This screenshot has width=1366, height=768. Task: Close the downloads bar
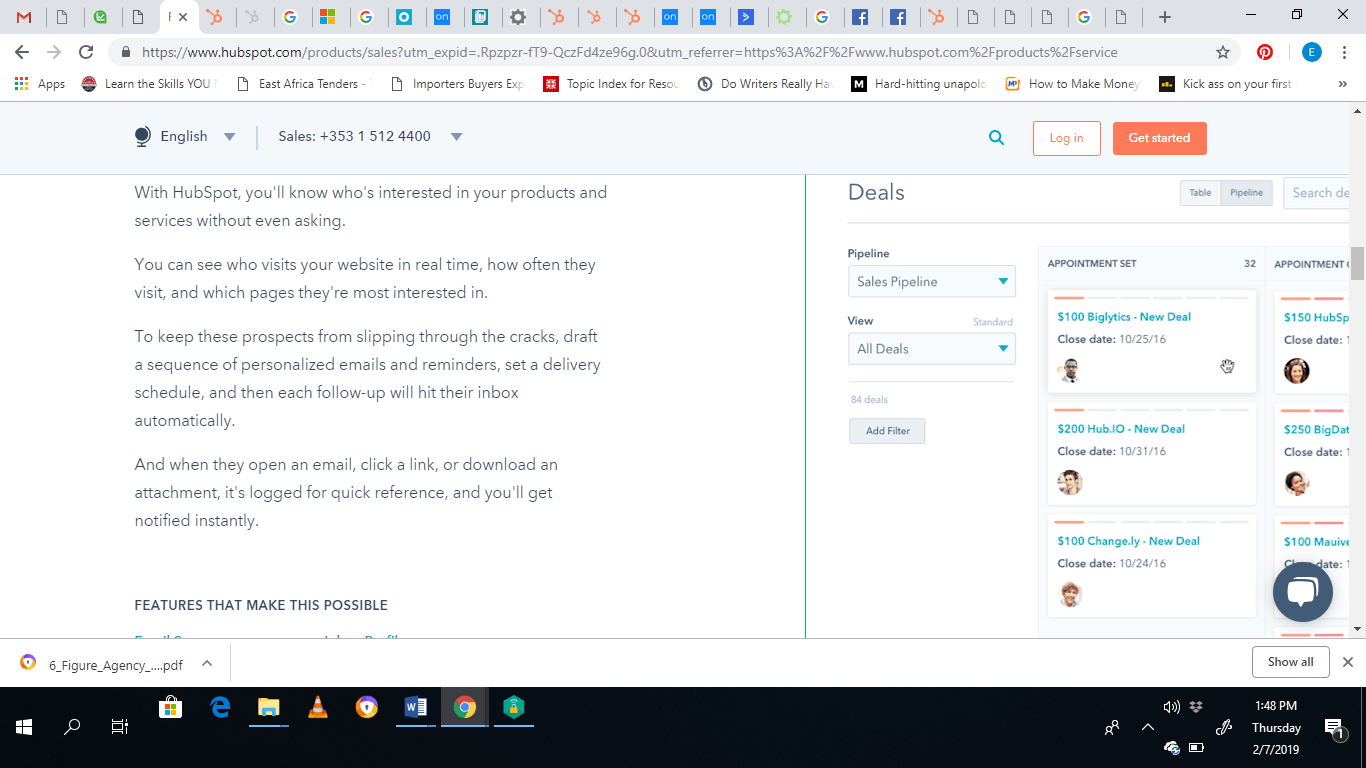pyautogui.click(x=1347, y=662)
